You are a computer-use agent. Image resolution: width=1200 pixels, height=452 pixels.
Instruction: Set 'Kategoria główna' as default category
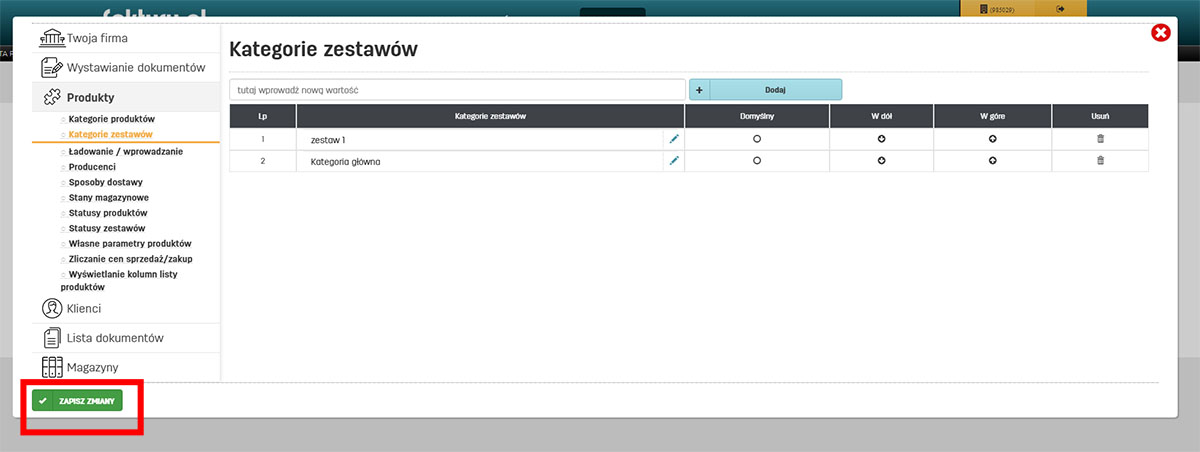(x=757, y=161)
